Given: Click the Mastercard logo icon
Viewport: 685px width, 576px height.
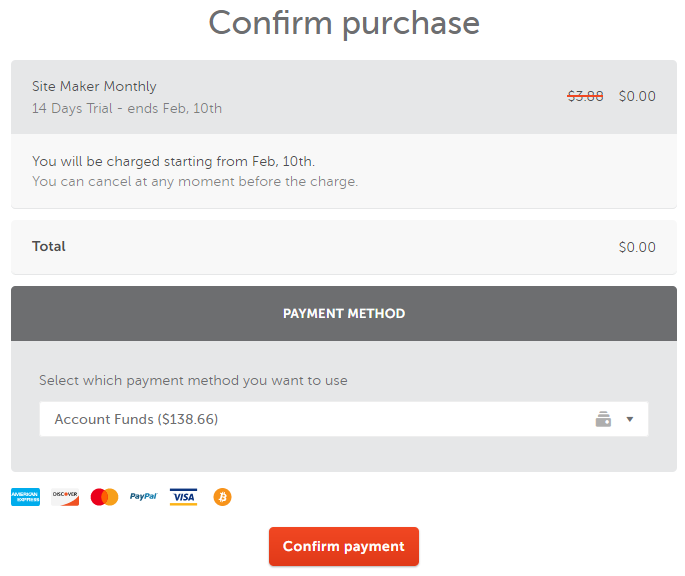Looking at the screenshot, I should tap(104, 497).
